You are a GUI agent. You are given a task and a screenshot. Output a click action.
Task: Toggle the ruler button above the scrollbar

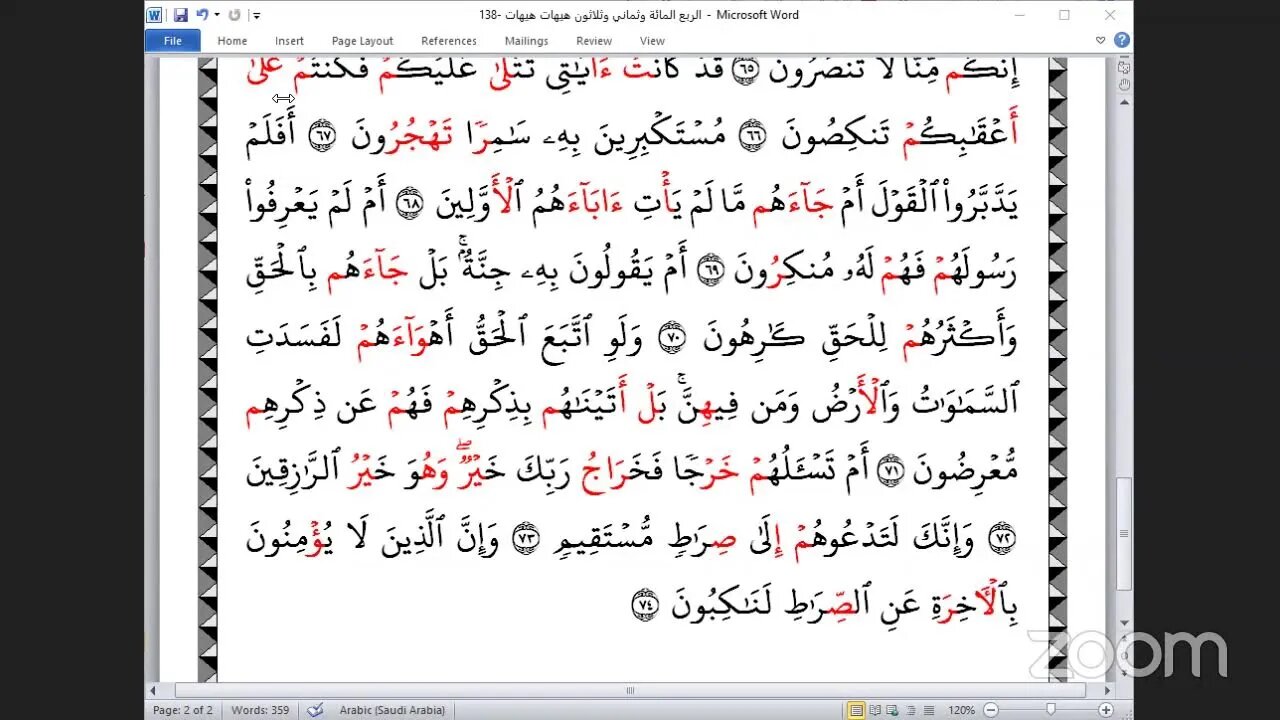(1125, 67)
